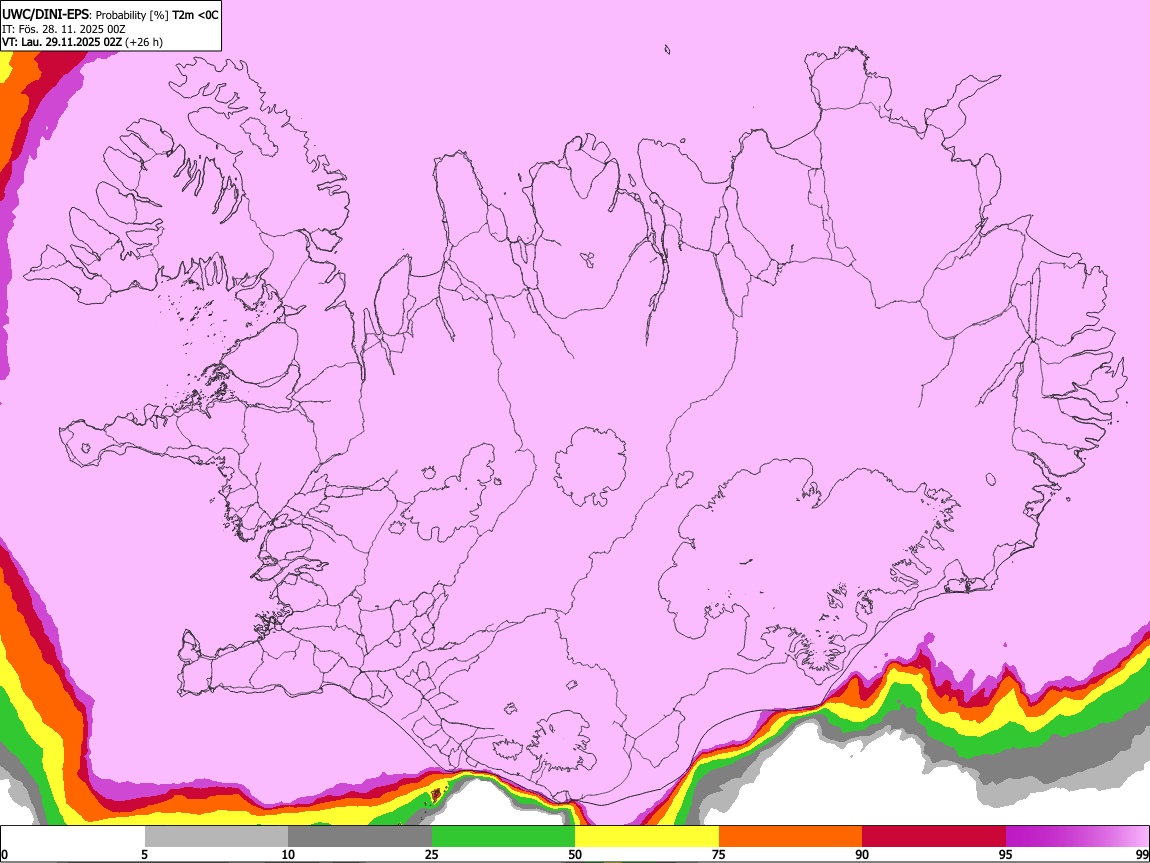Click the legend value '75'
The image size is (1150, 863).
coord(718,854)
